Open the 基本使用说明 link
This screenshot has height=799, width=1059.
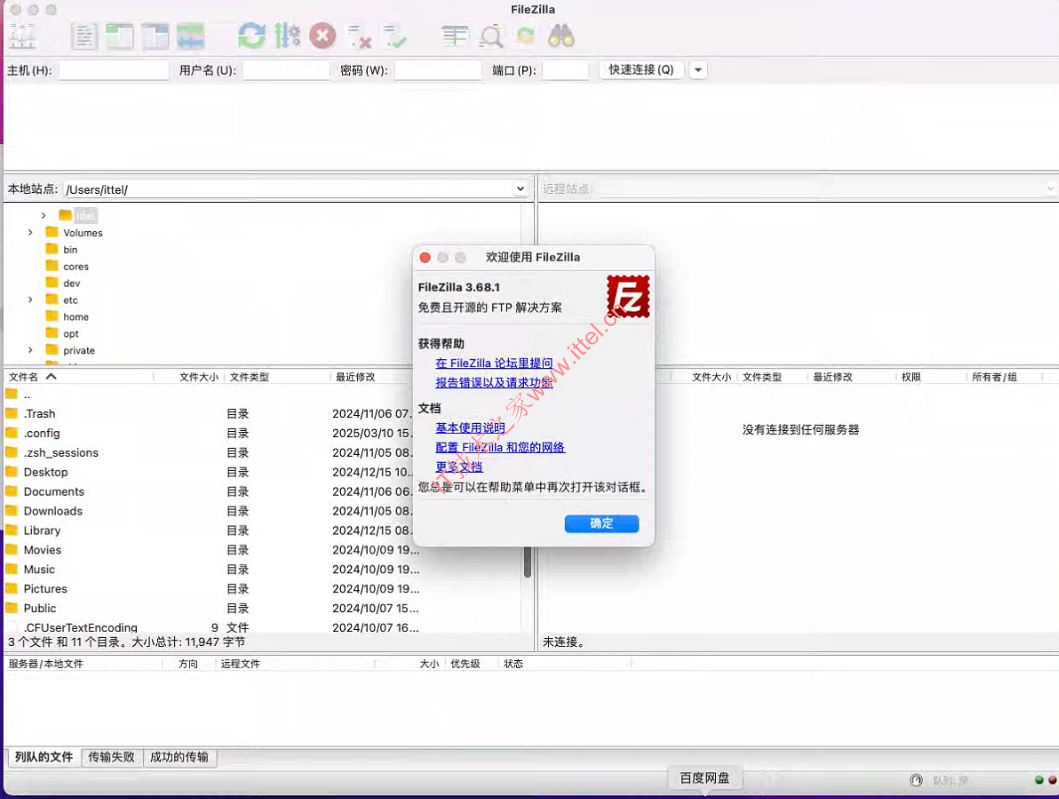click(x=470, y=428)
